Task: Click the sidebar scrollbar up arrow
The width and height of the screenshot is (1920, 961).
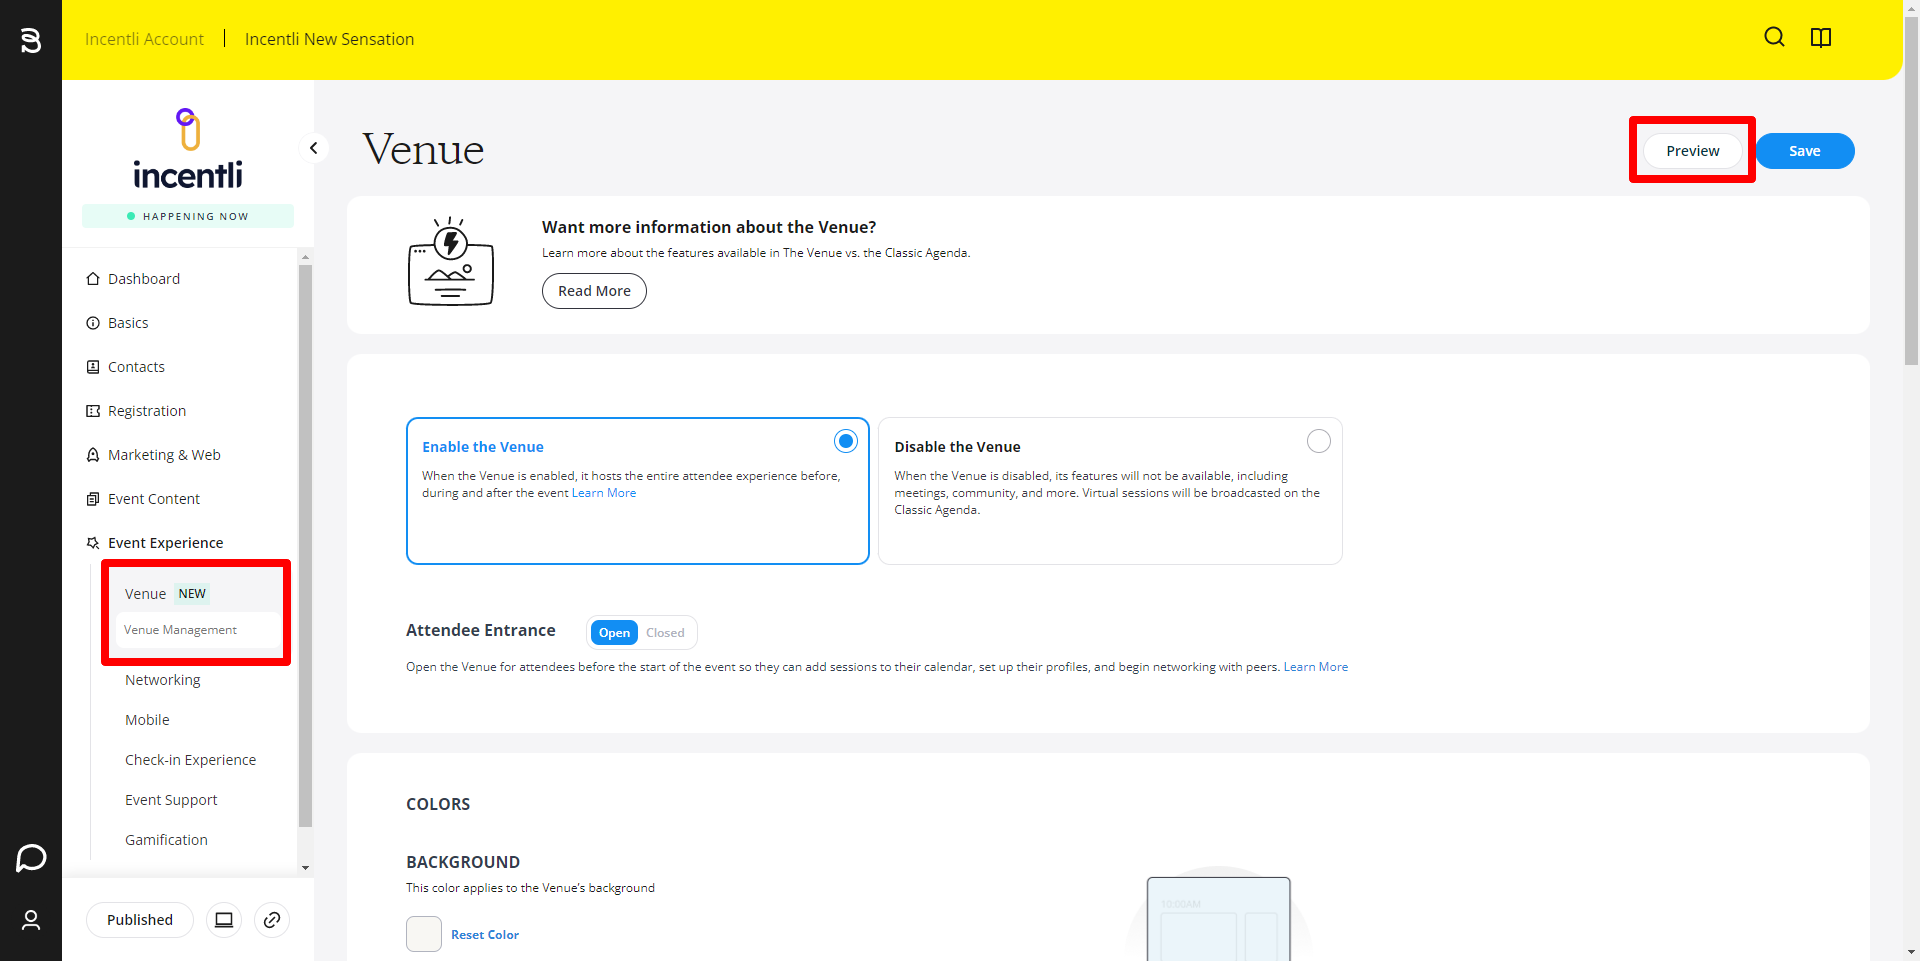Action: pos(305,257)
